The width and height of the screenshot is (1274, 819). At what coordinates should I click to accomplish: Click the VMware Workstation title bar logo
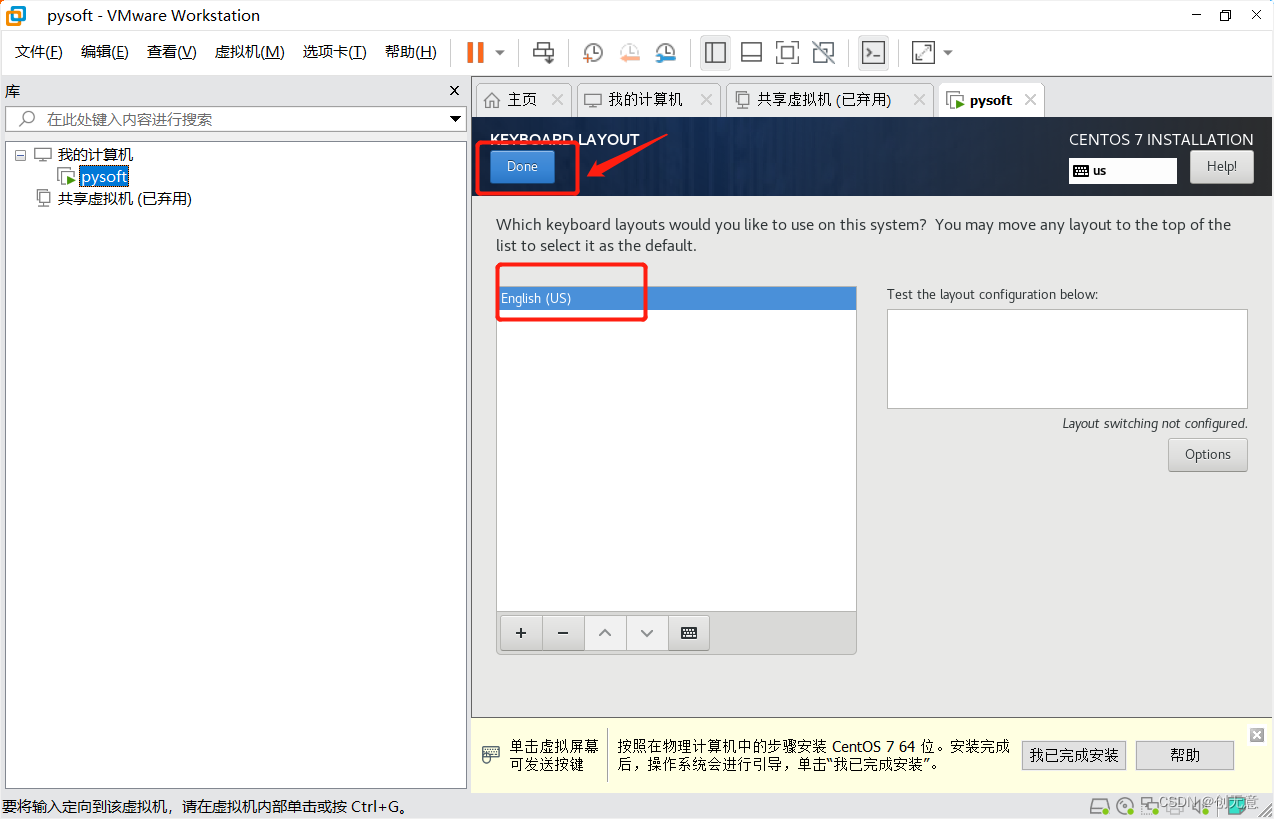(16, 15)
